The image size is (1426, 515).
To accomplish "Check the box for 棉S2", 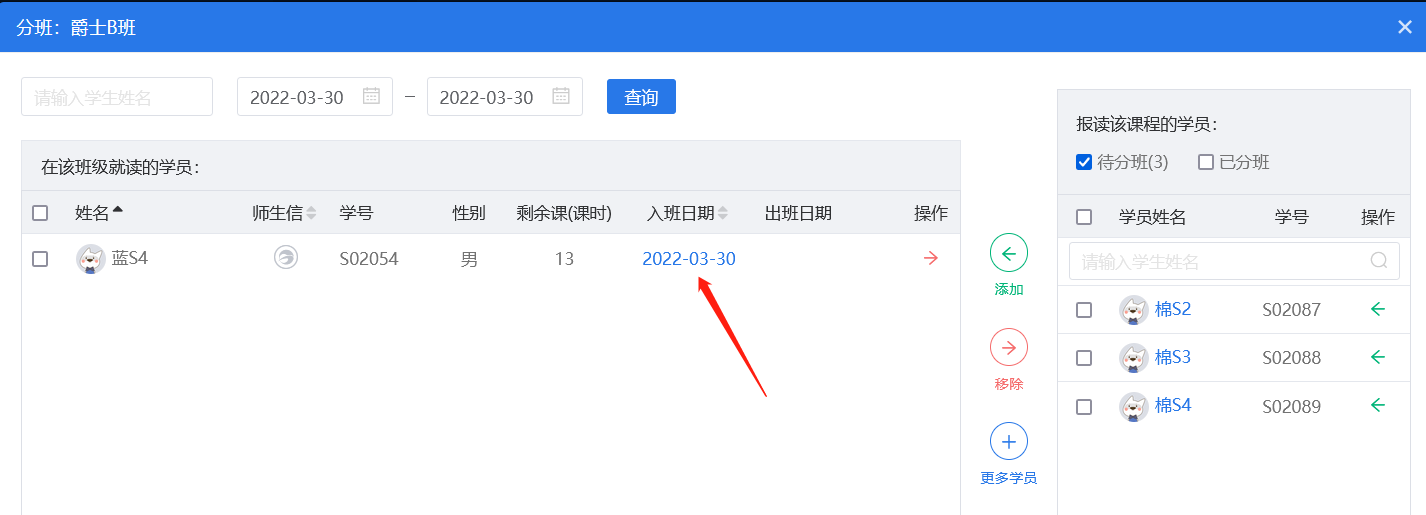I will (1084, 310).
